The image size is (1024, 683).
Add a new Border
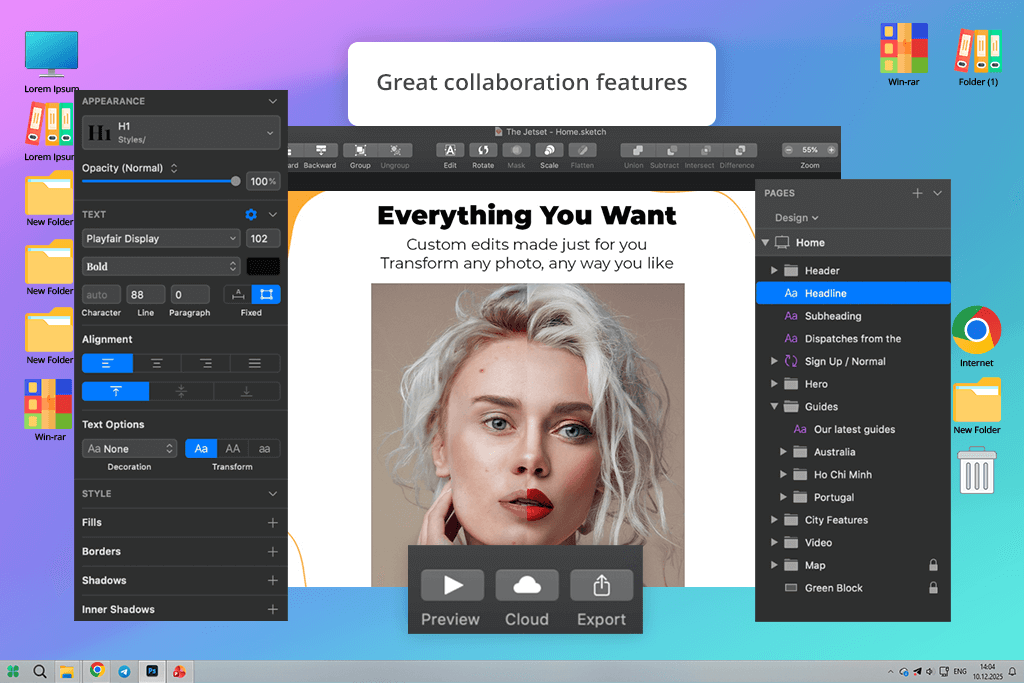pos(273,552)
